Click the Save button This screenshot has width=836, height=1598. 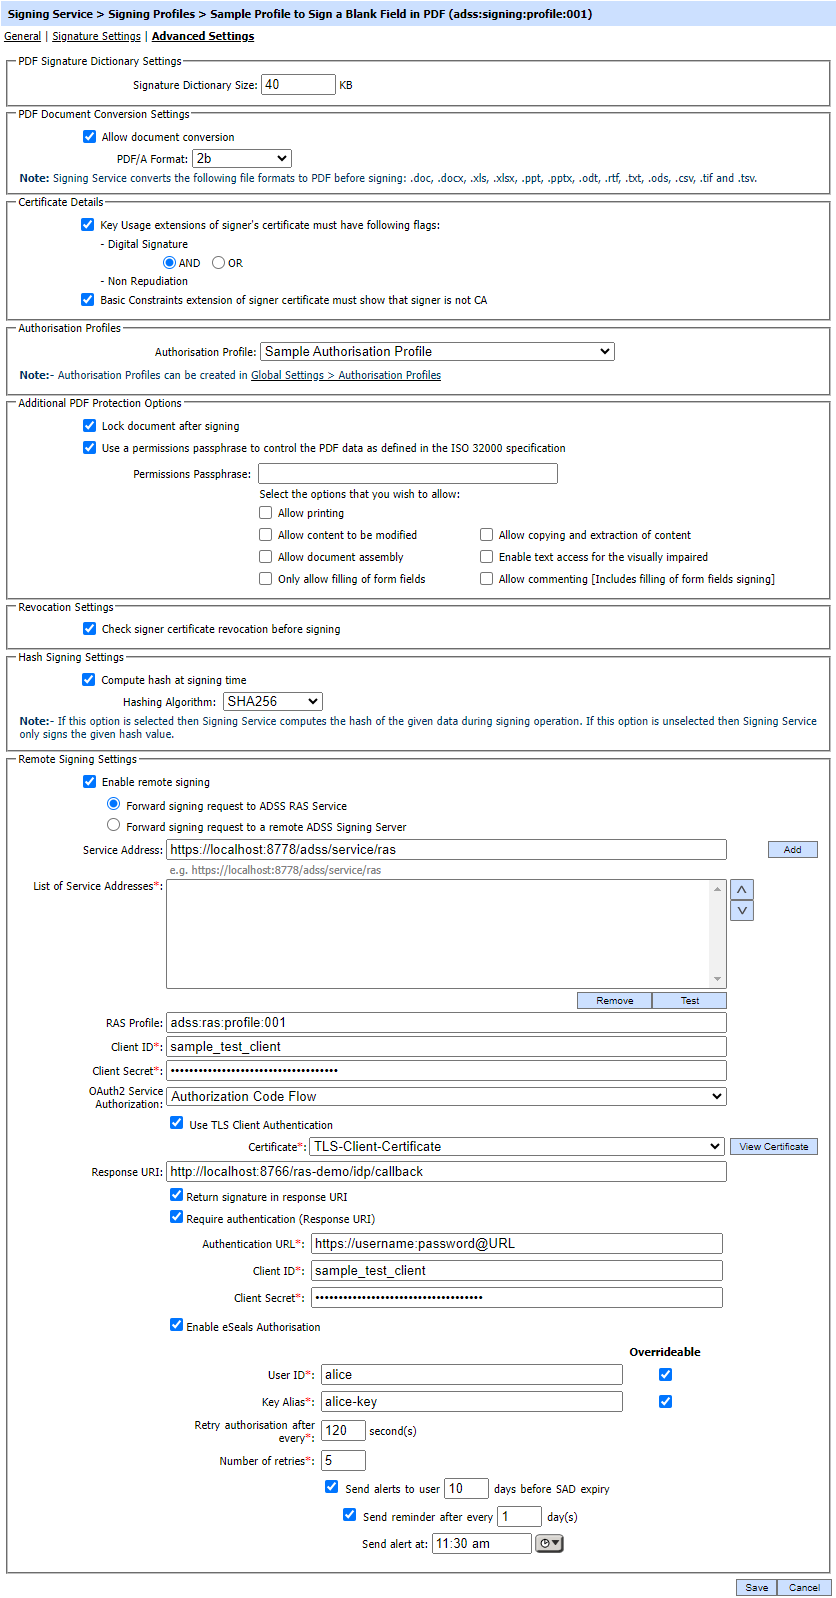click(757, 1587)
